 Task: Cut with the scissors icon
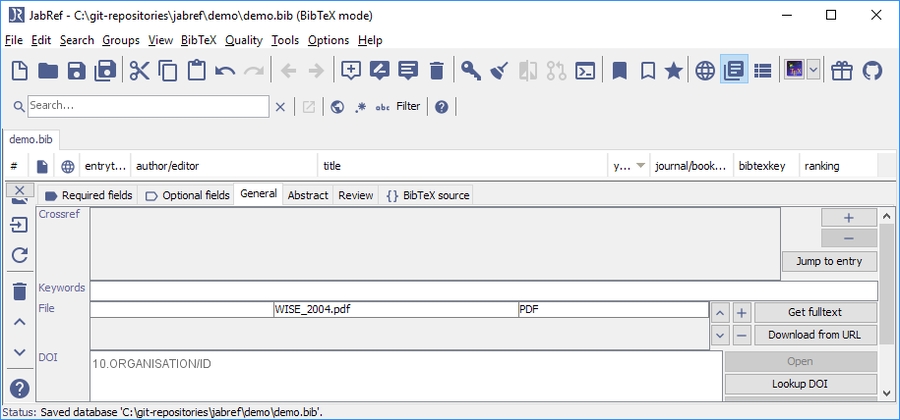pos(139,71)
